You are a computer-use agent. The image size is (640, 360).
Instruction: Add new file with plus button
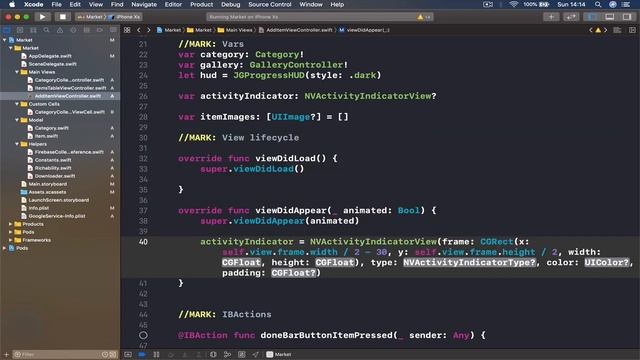[6, 355]
